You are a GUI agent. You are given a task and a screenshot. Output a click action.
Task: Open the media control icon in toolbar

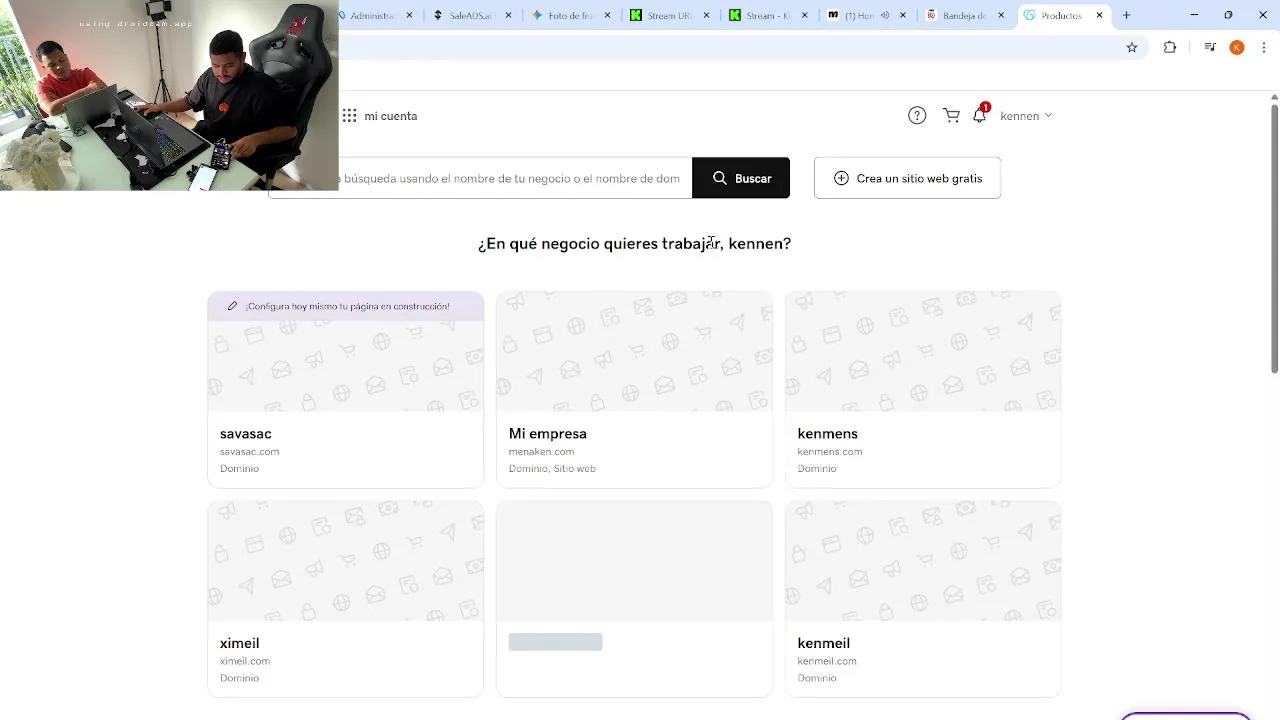(x=1210, y=47)
